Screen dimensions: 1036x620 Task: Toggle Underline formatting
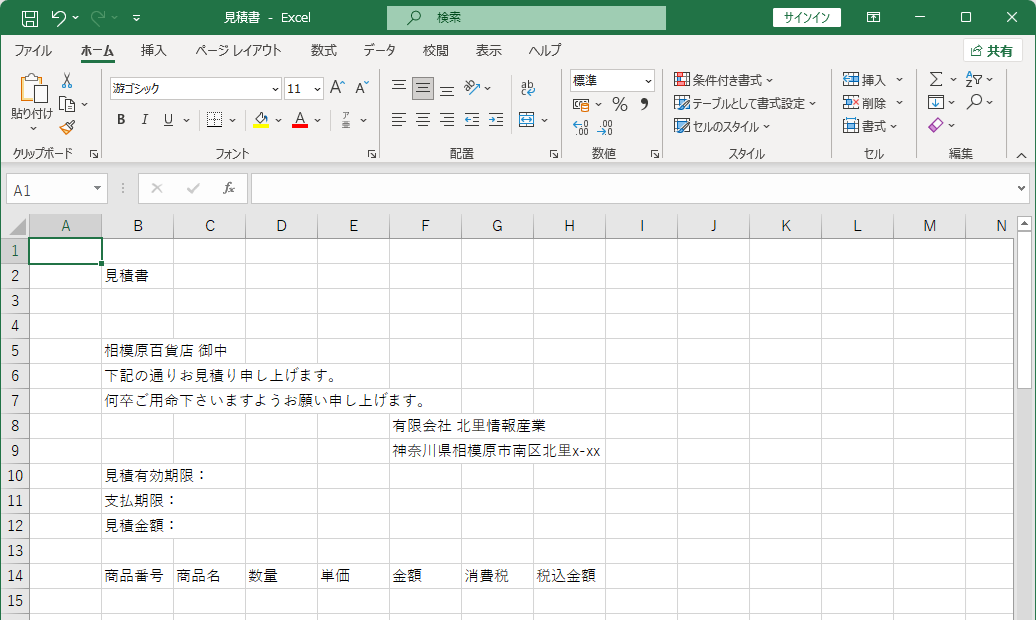click(168, 120)
